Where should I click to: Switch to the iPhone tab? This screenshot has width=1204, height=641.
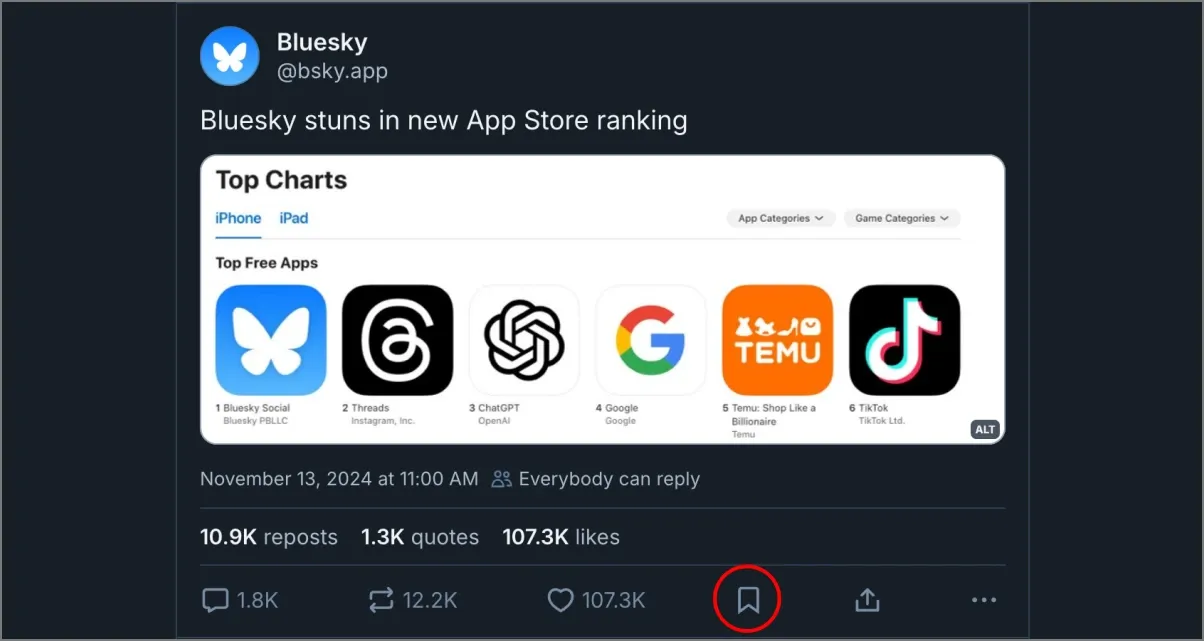[x=238, y=218]
